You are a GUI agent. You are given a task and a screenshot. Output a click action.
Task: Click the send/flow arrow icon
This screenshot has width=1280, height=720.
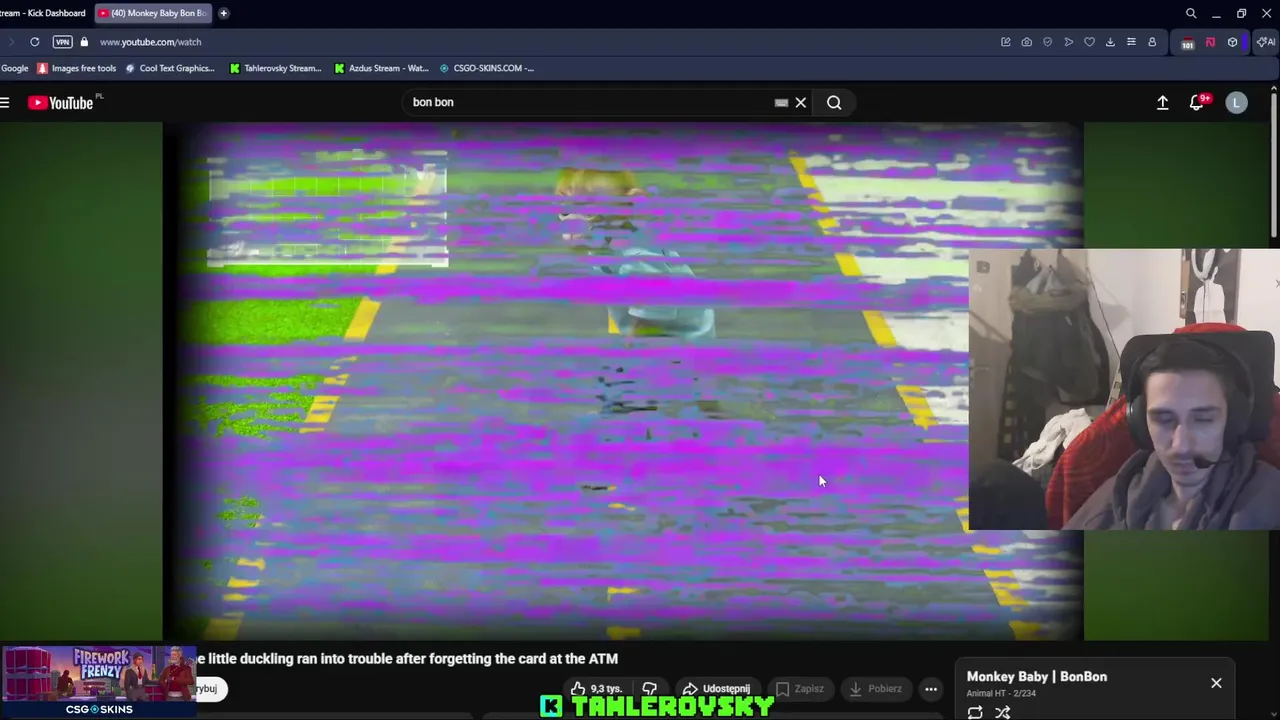(x=1068, y=42)
